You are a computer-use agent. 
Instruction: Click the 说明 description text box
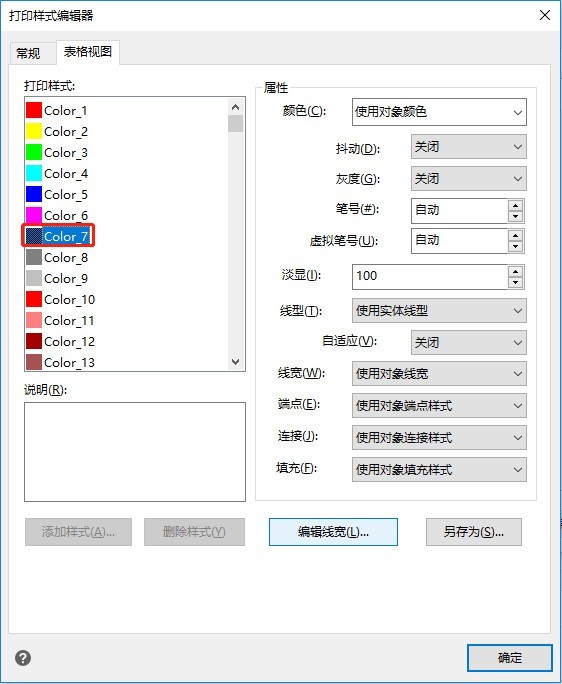click(x=135, y=452)
